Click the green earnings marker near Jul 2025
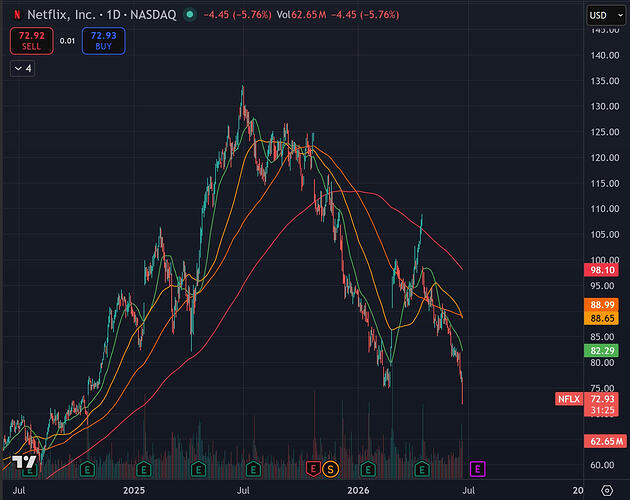The image size is (630, 500). (x=253, y=469)
